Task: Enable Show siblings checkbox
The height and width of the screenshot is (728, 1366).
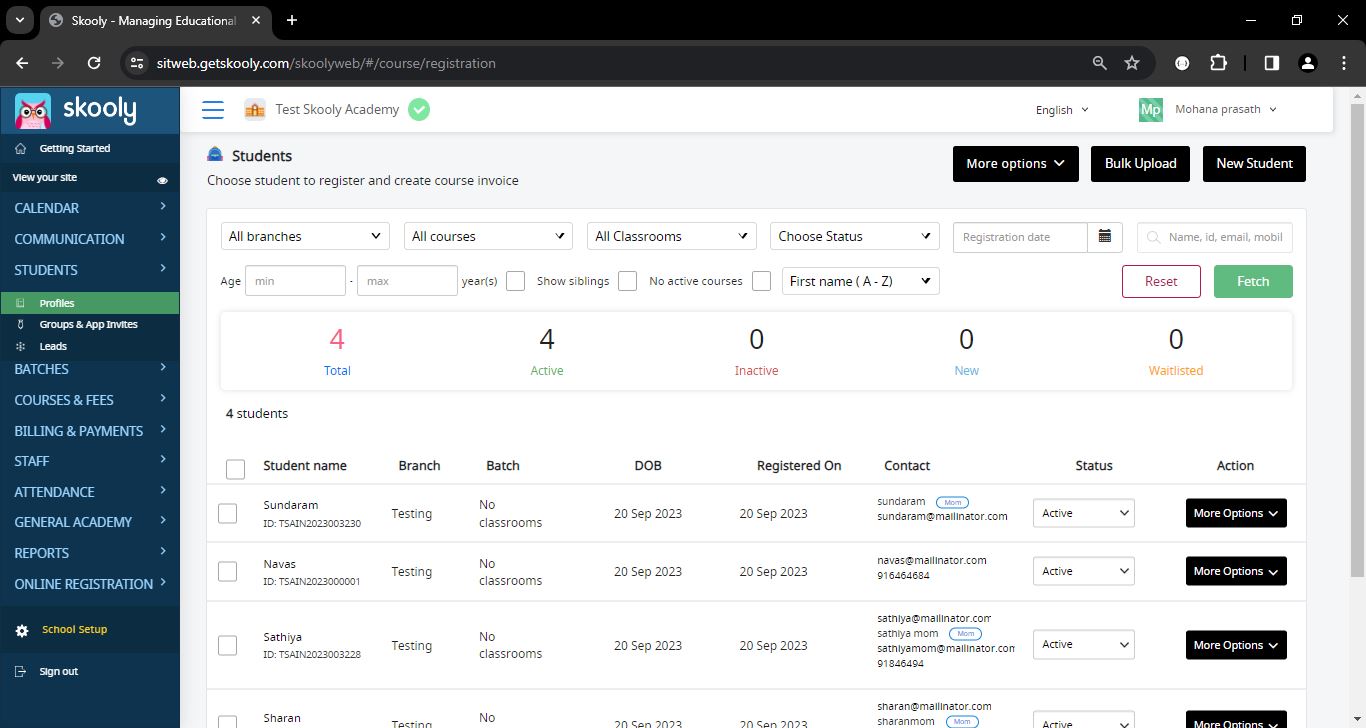Action: 628,281
